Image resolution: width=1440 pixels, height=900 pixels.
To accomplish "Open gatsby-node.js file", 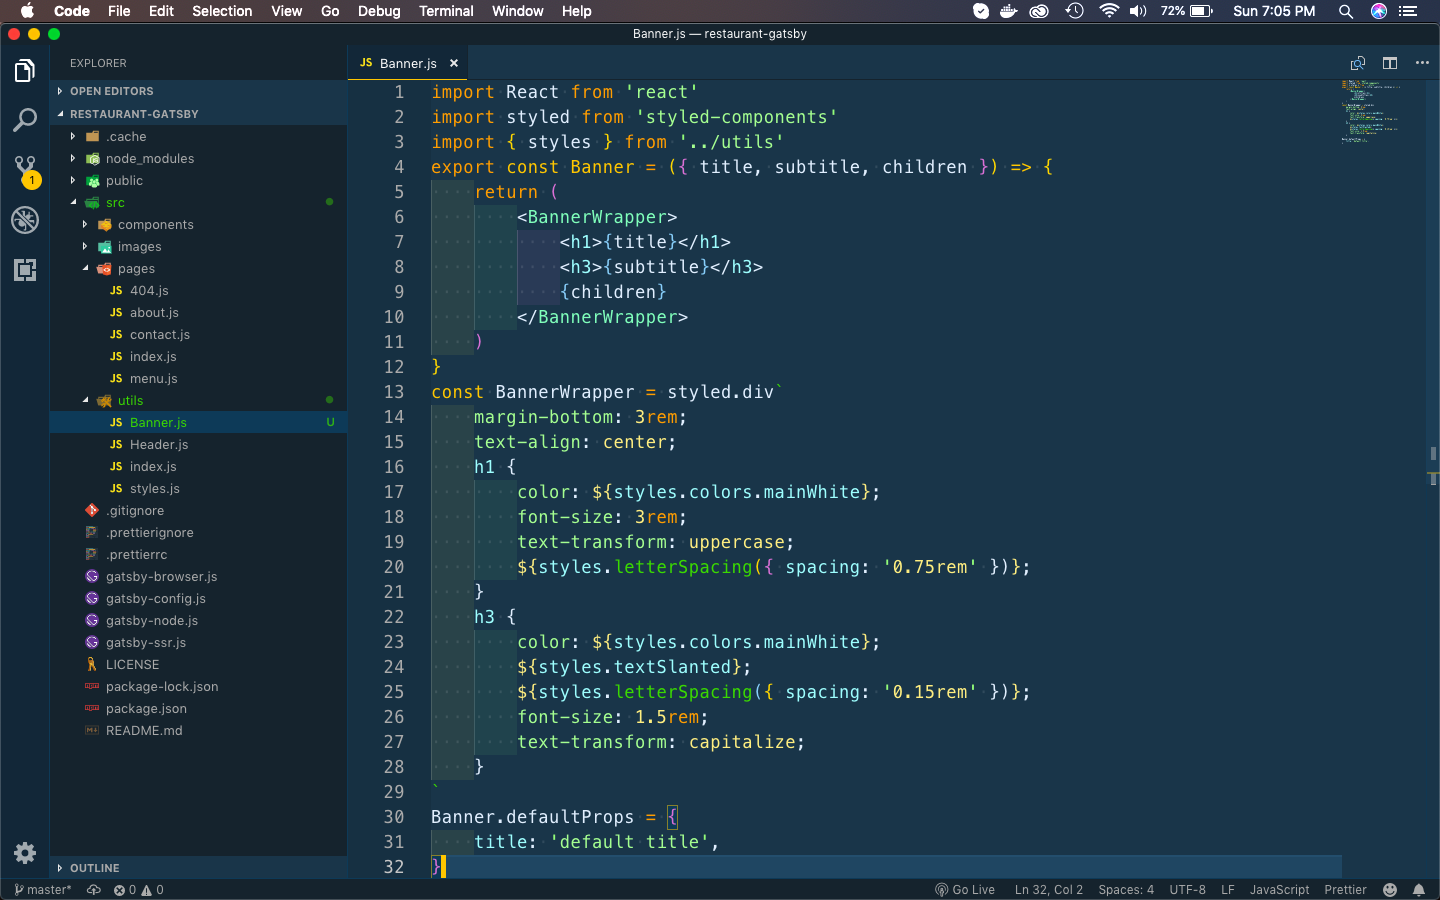I will [198, 621].
